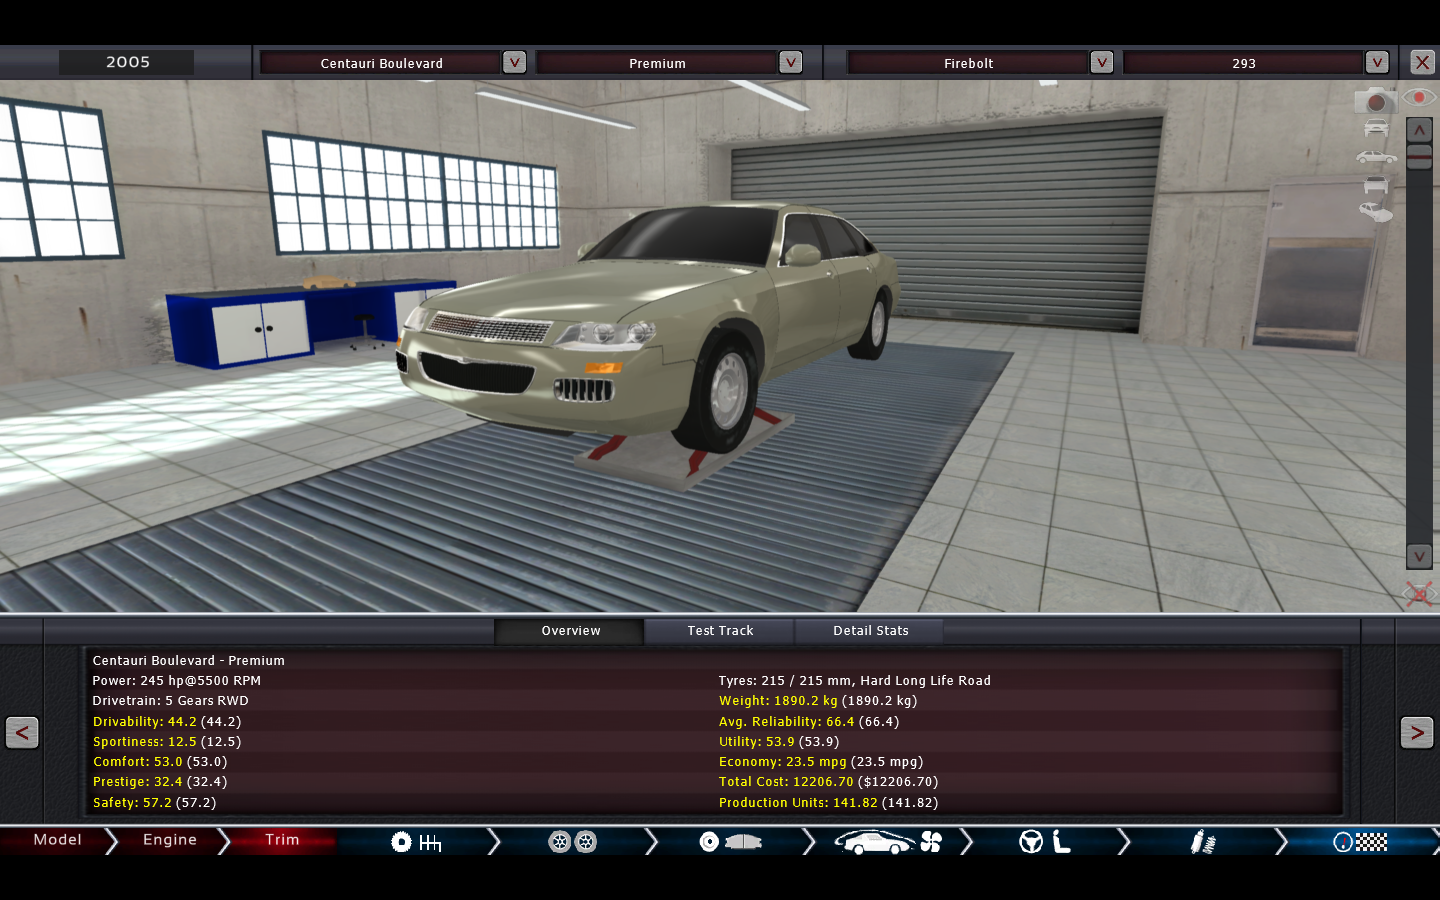Click the camera screenshot icon
Image resolution: width=1440 pixels, height=900 pixels.
(1375, 101)
